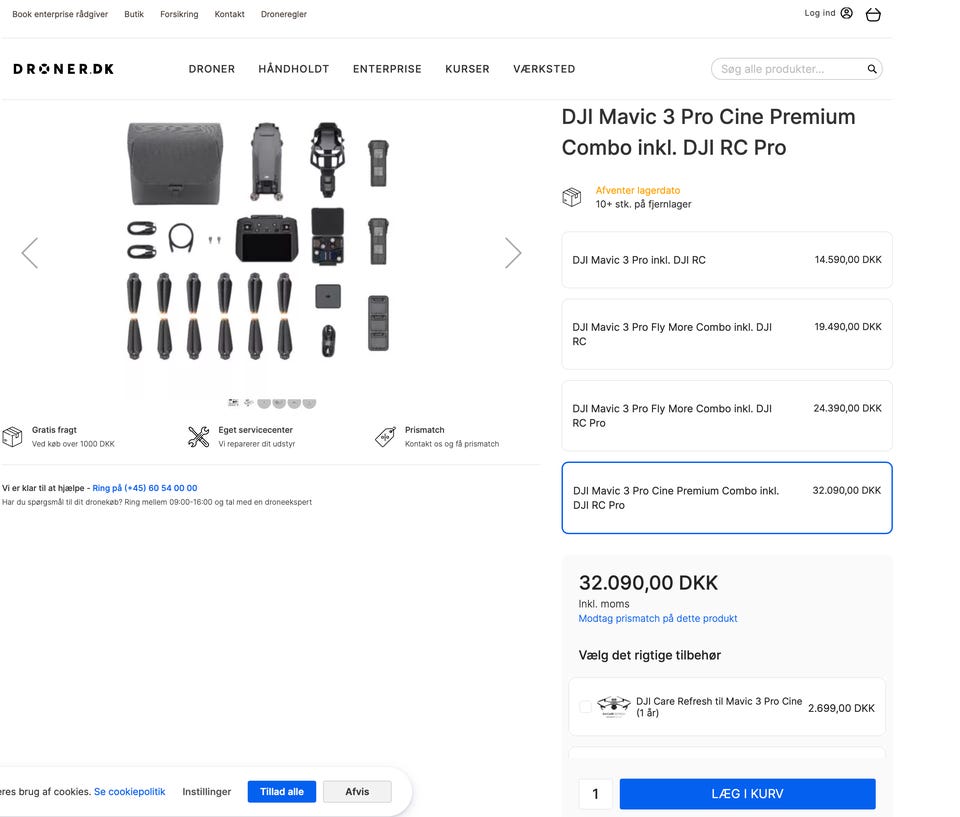
Task: Click the Droner.dk logo
Action: [63, 69]
